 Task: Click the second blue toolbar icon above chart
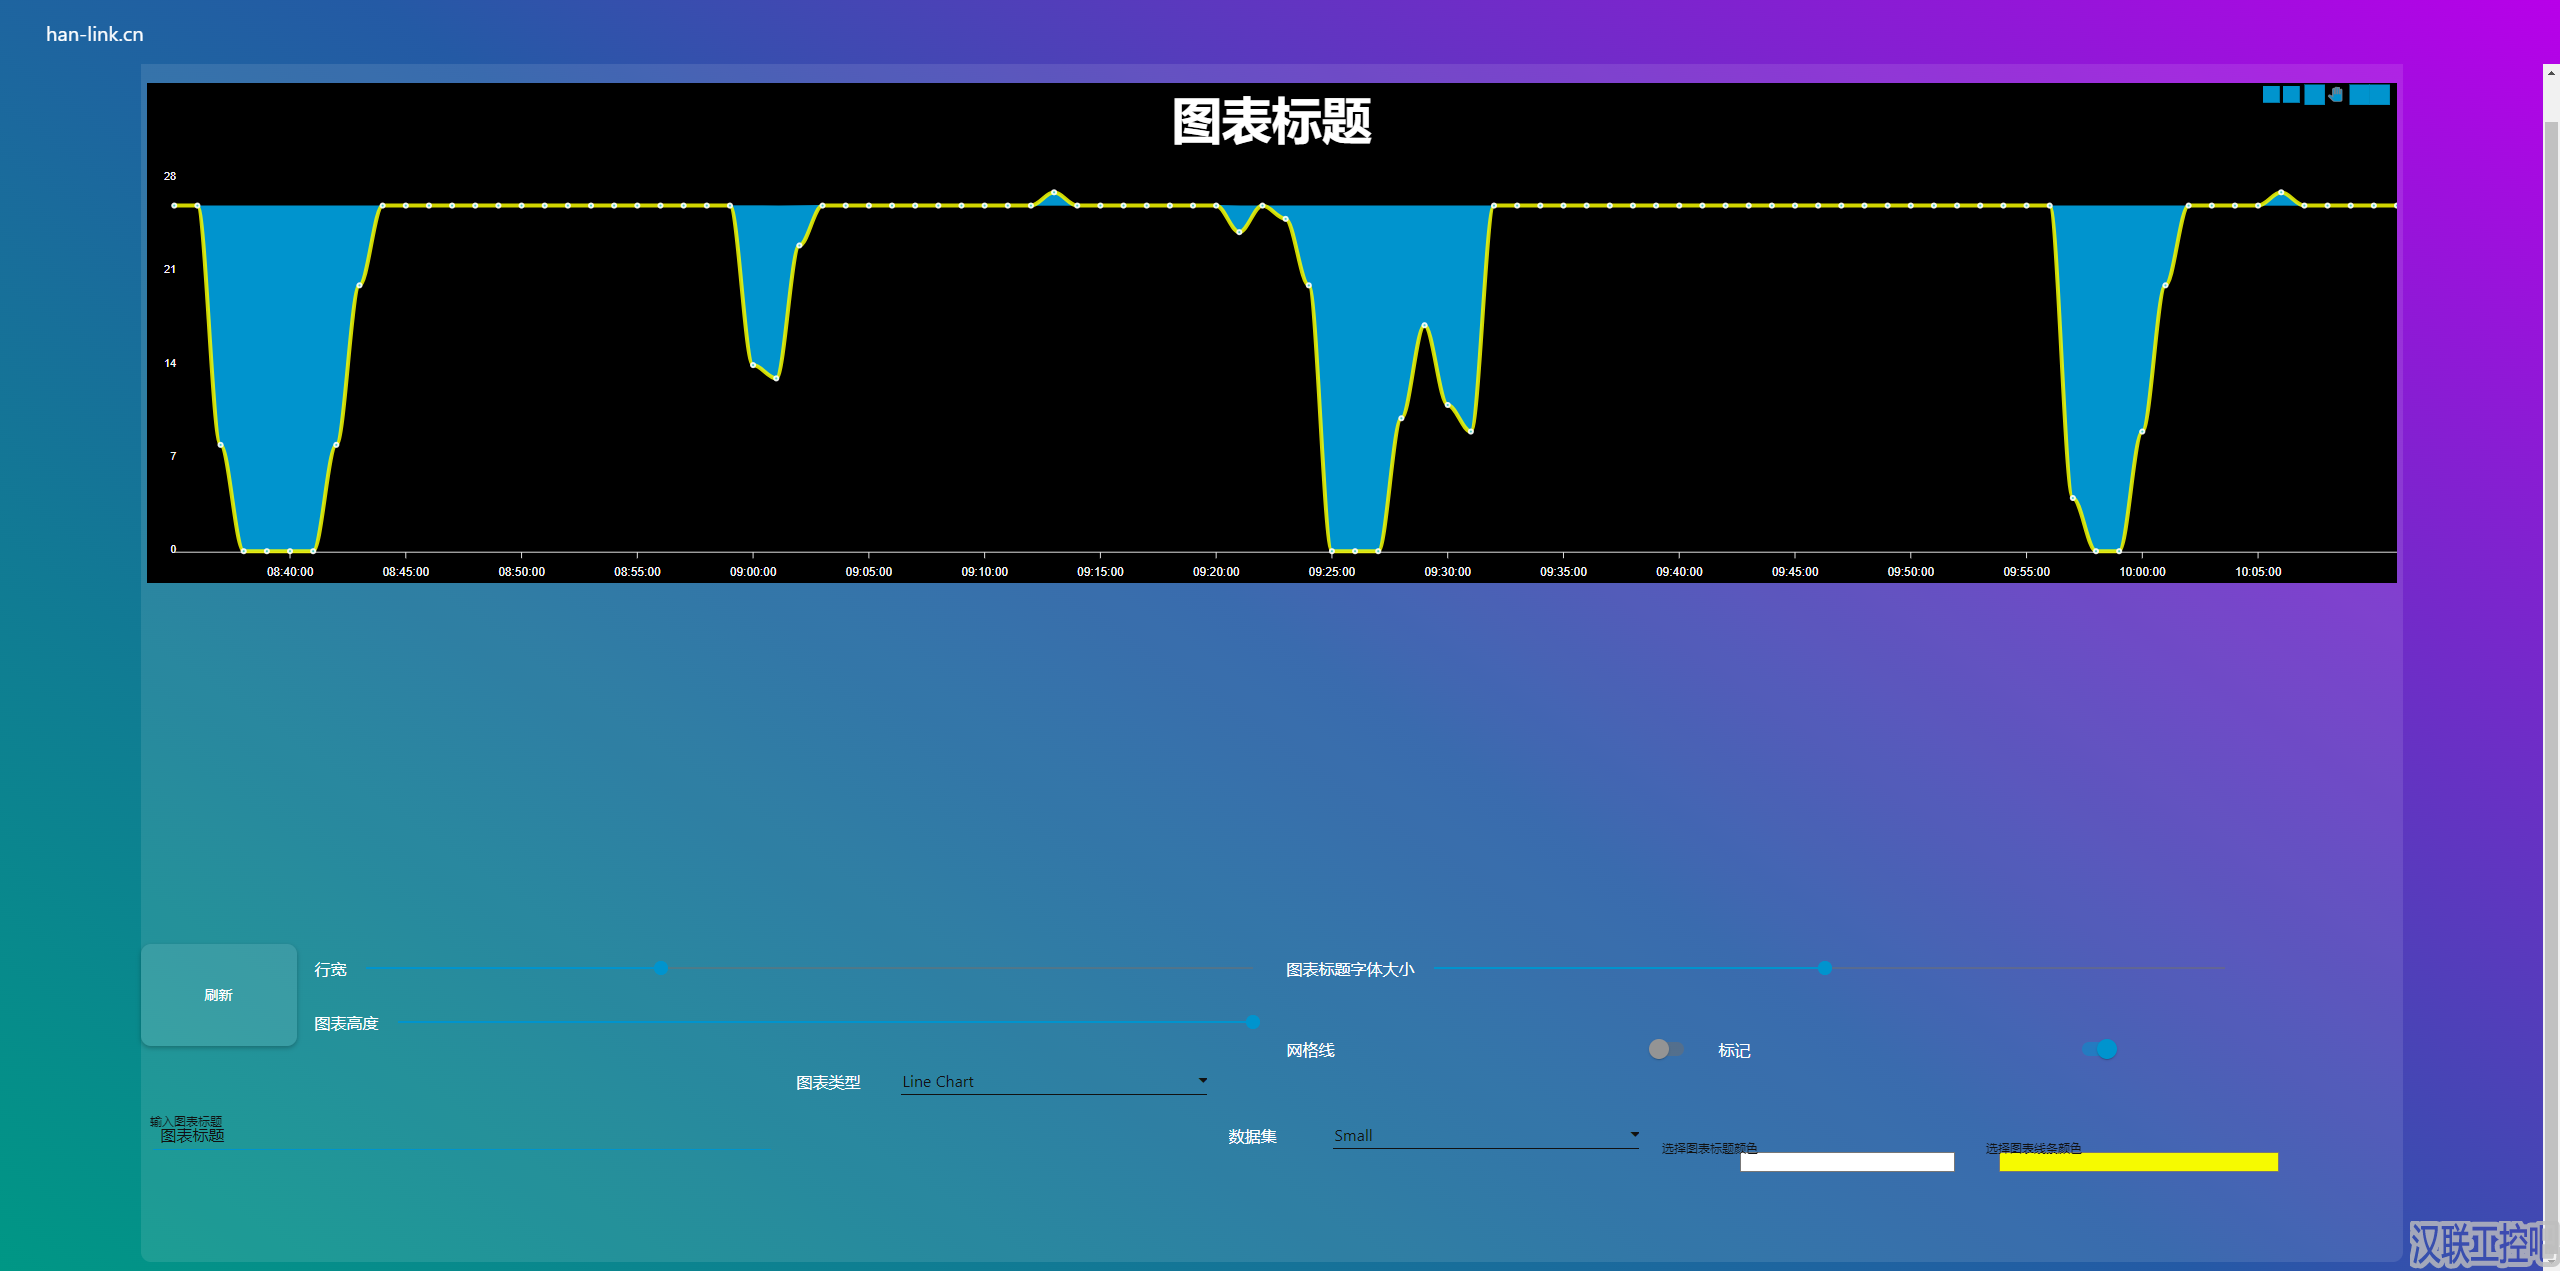click(x=2291, y=95)
